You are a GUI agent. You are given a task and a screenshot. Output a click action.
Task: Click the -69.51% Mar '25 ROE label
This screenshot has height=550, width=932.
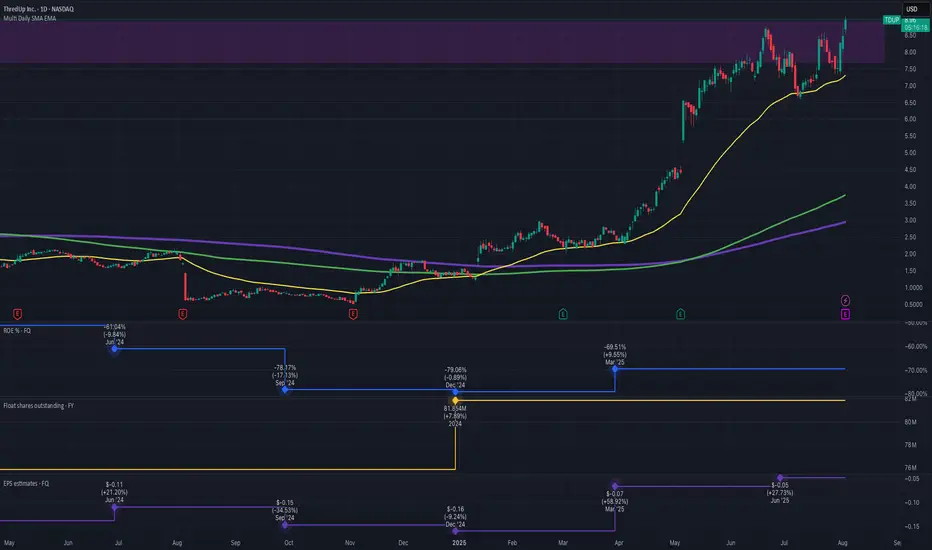615,354
